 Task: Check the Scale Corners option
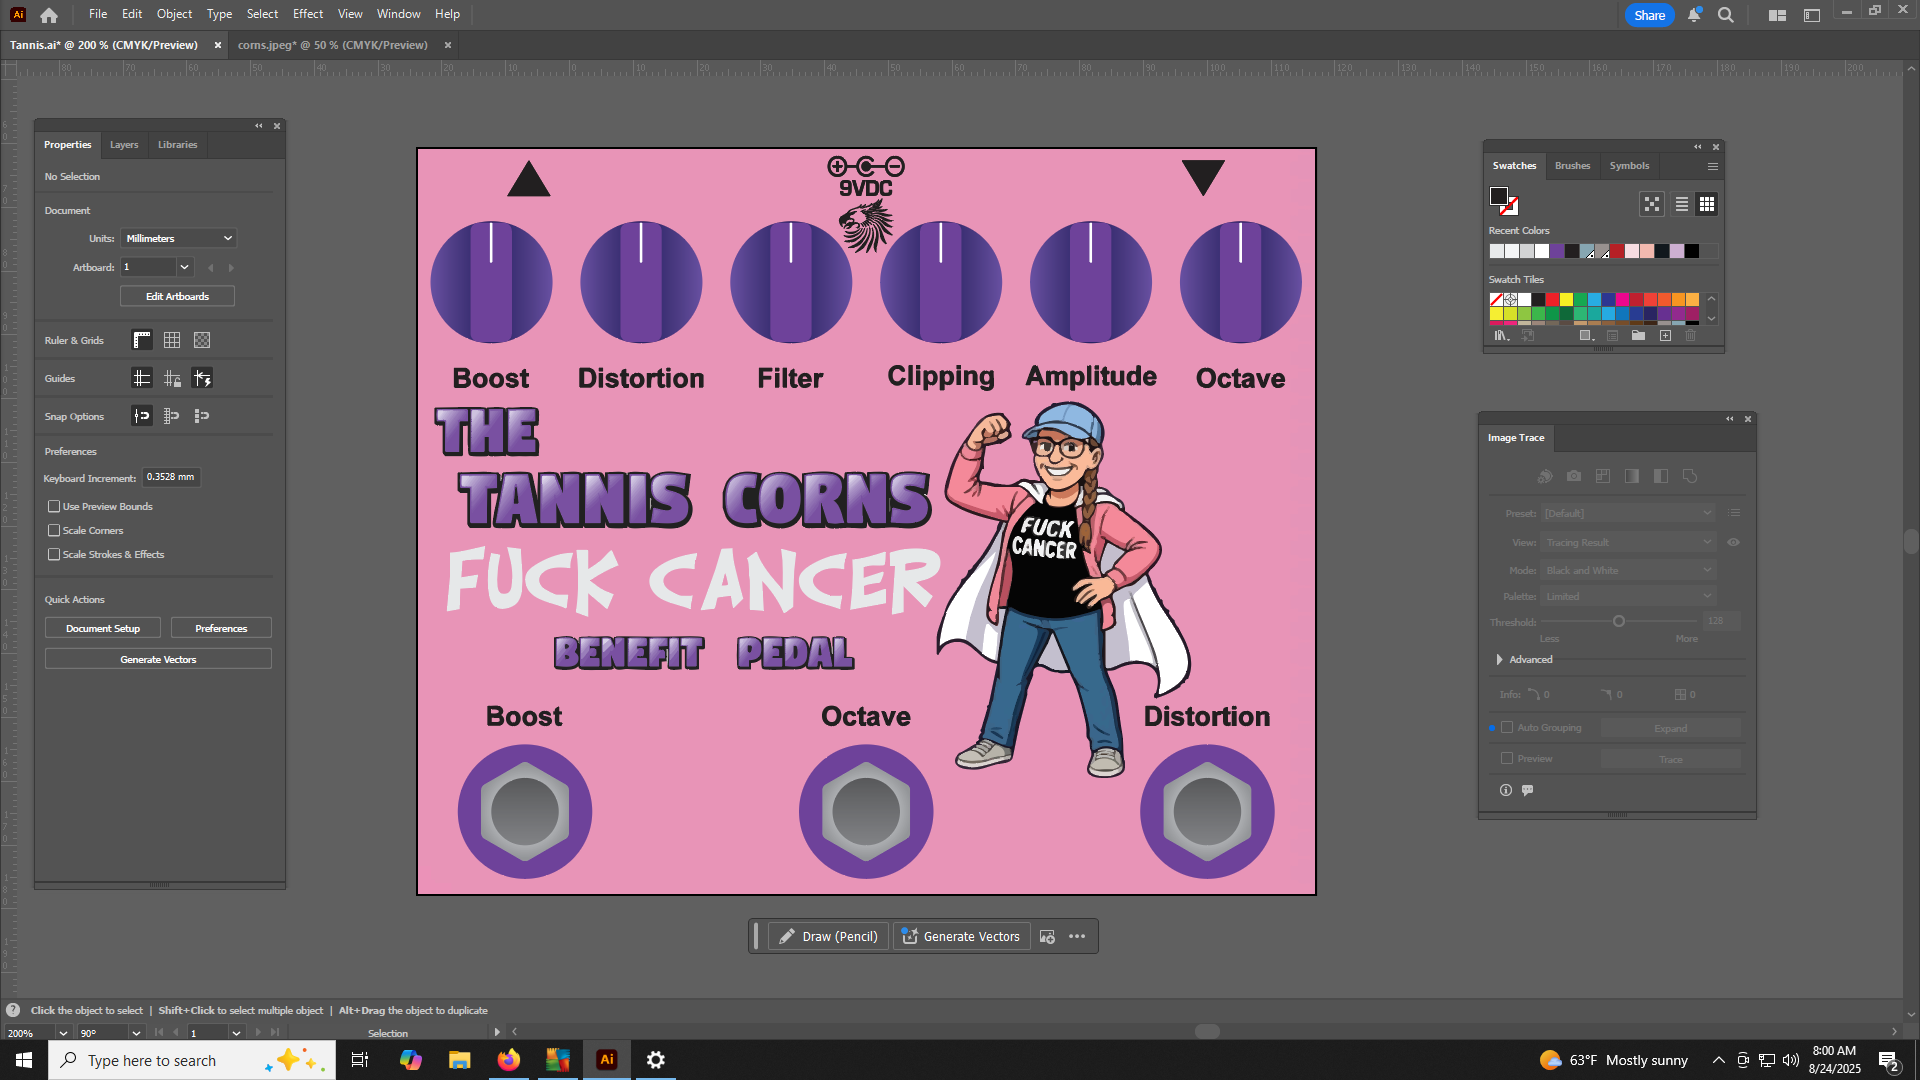(x=54, y=531)
